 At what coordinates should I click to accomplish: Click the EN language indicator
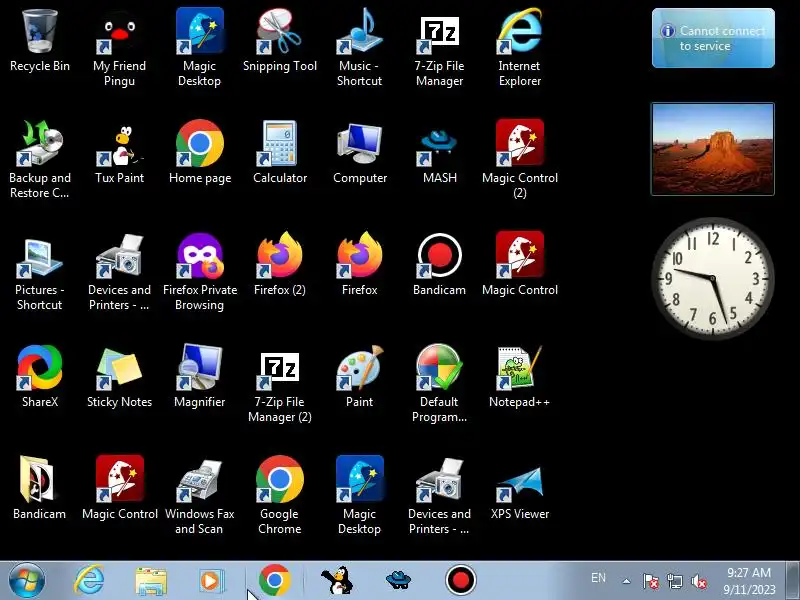[x=598, y=578]
